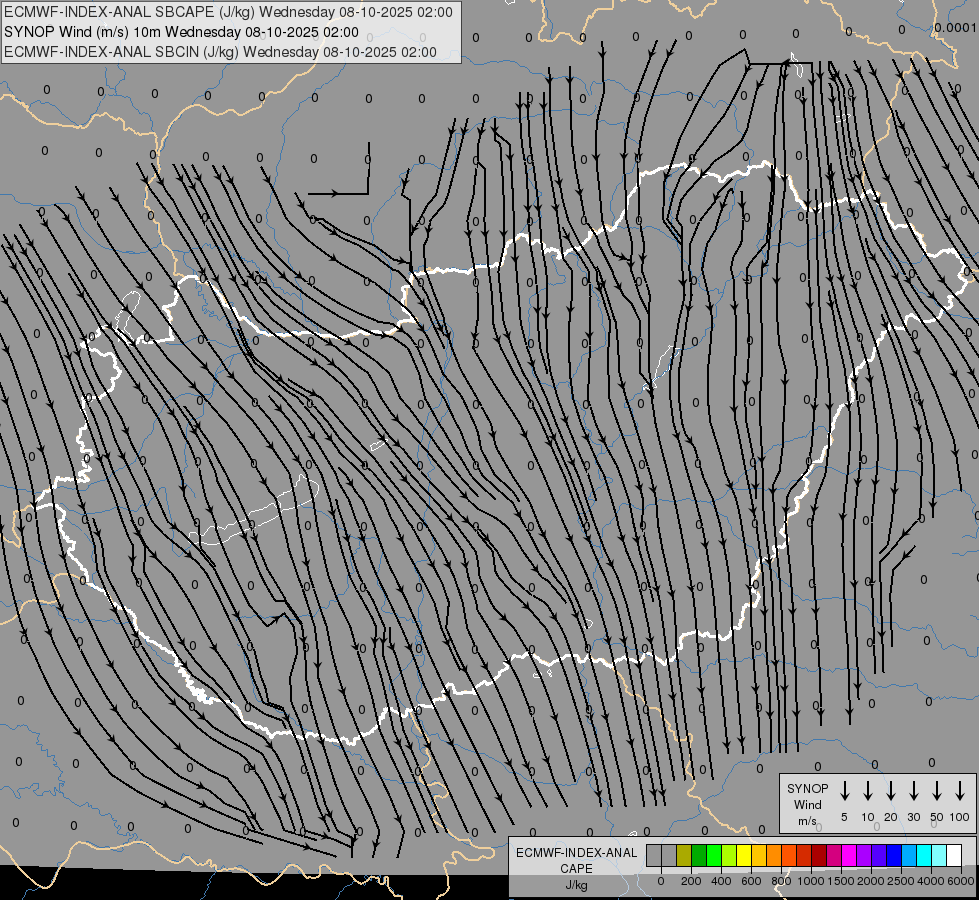Click the 5 m/s wind arrow in legend
The image size is (979, 900).
[x=844, y=791]
